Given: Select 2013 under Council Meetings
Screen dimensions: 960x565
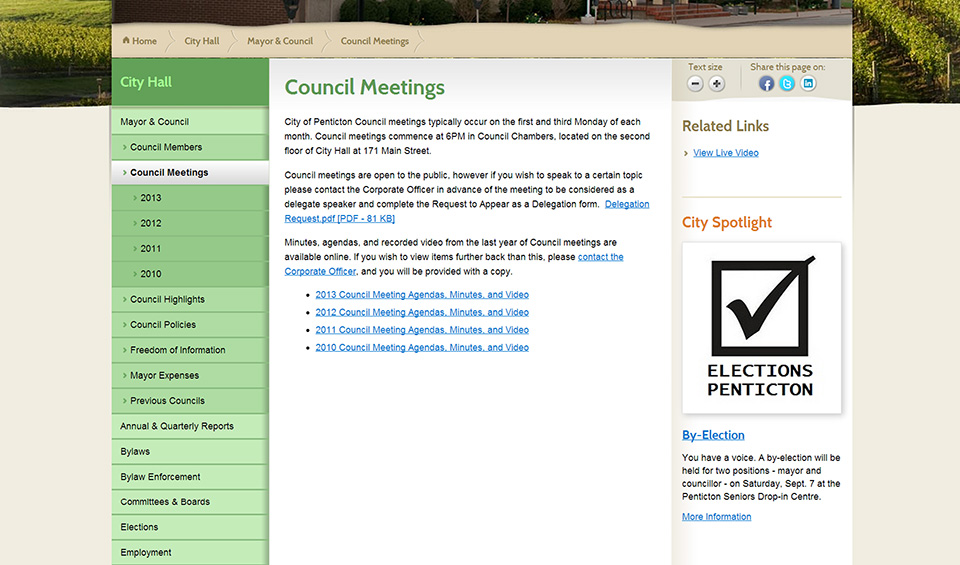Looking at the screenshot, I should pos(151,198).
